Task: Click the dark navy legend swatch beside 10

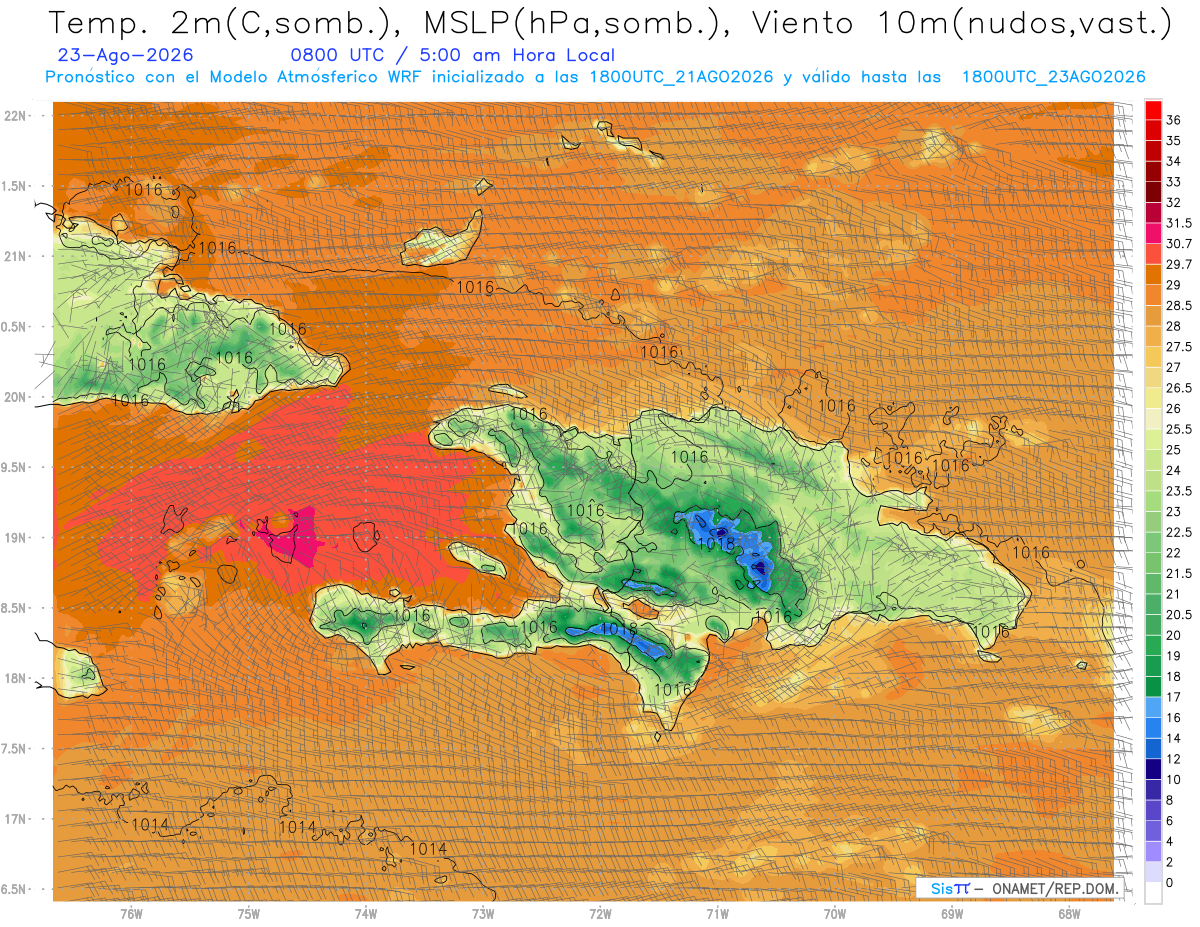Action: 1153,769
